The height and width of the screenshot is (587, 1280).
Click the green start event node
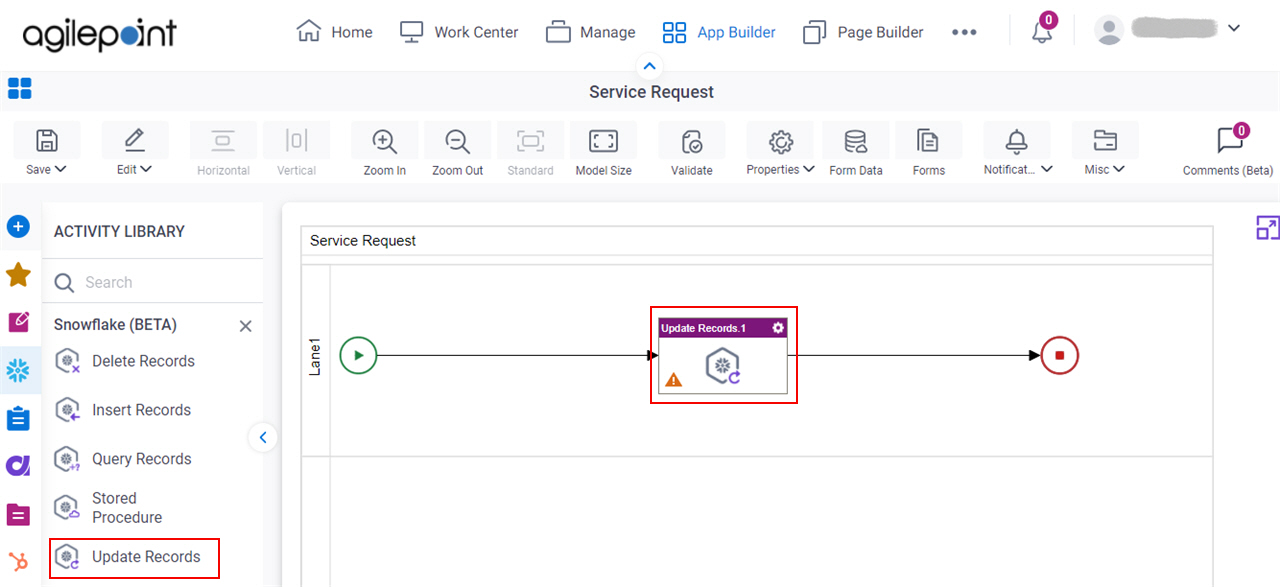click(x=358, y=355)
